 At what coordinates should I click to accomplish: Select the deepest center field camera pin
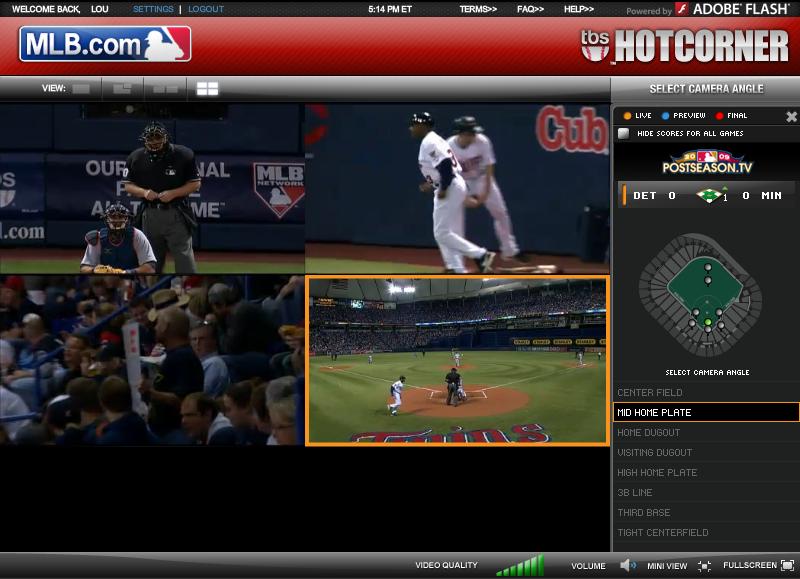point(708,267)
